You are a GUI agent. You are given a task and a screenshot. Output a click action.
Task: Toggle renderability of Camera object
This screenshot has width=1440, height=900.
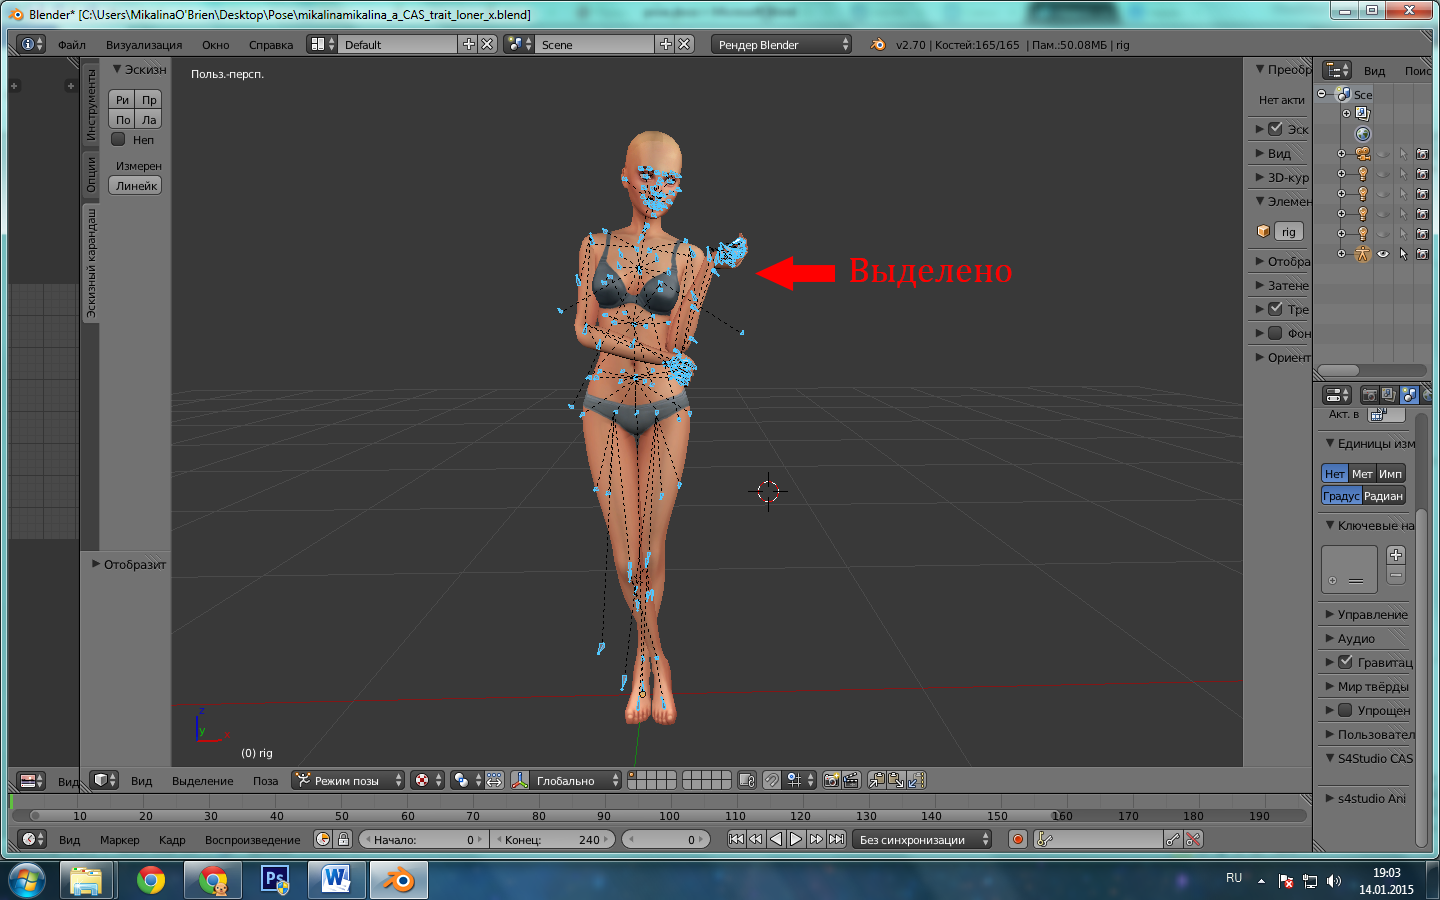pyautogui.click(x=1423, y=154)
